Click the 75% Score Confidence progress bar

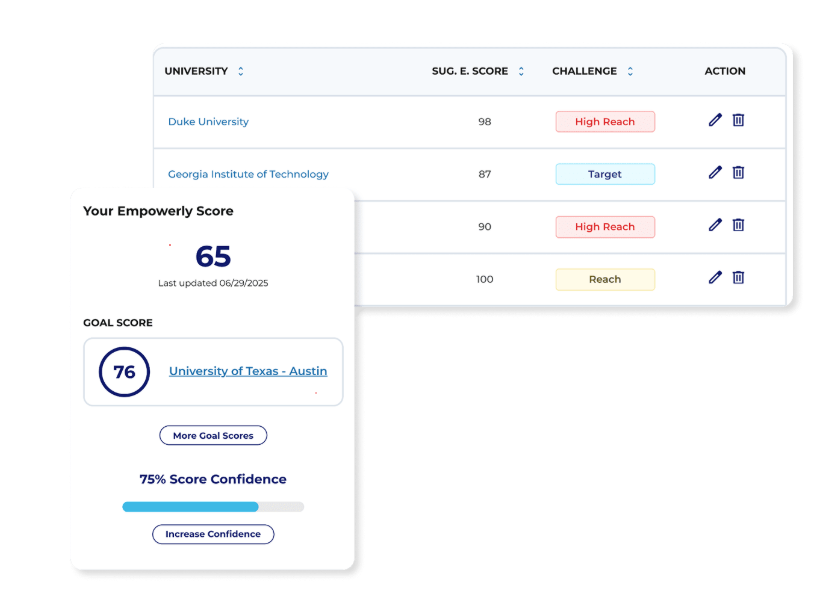(213, 507)
